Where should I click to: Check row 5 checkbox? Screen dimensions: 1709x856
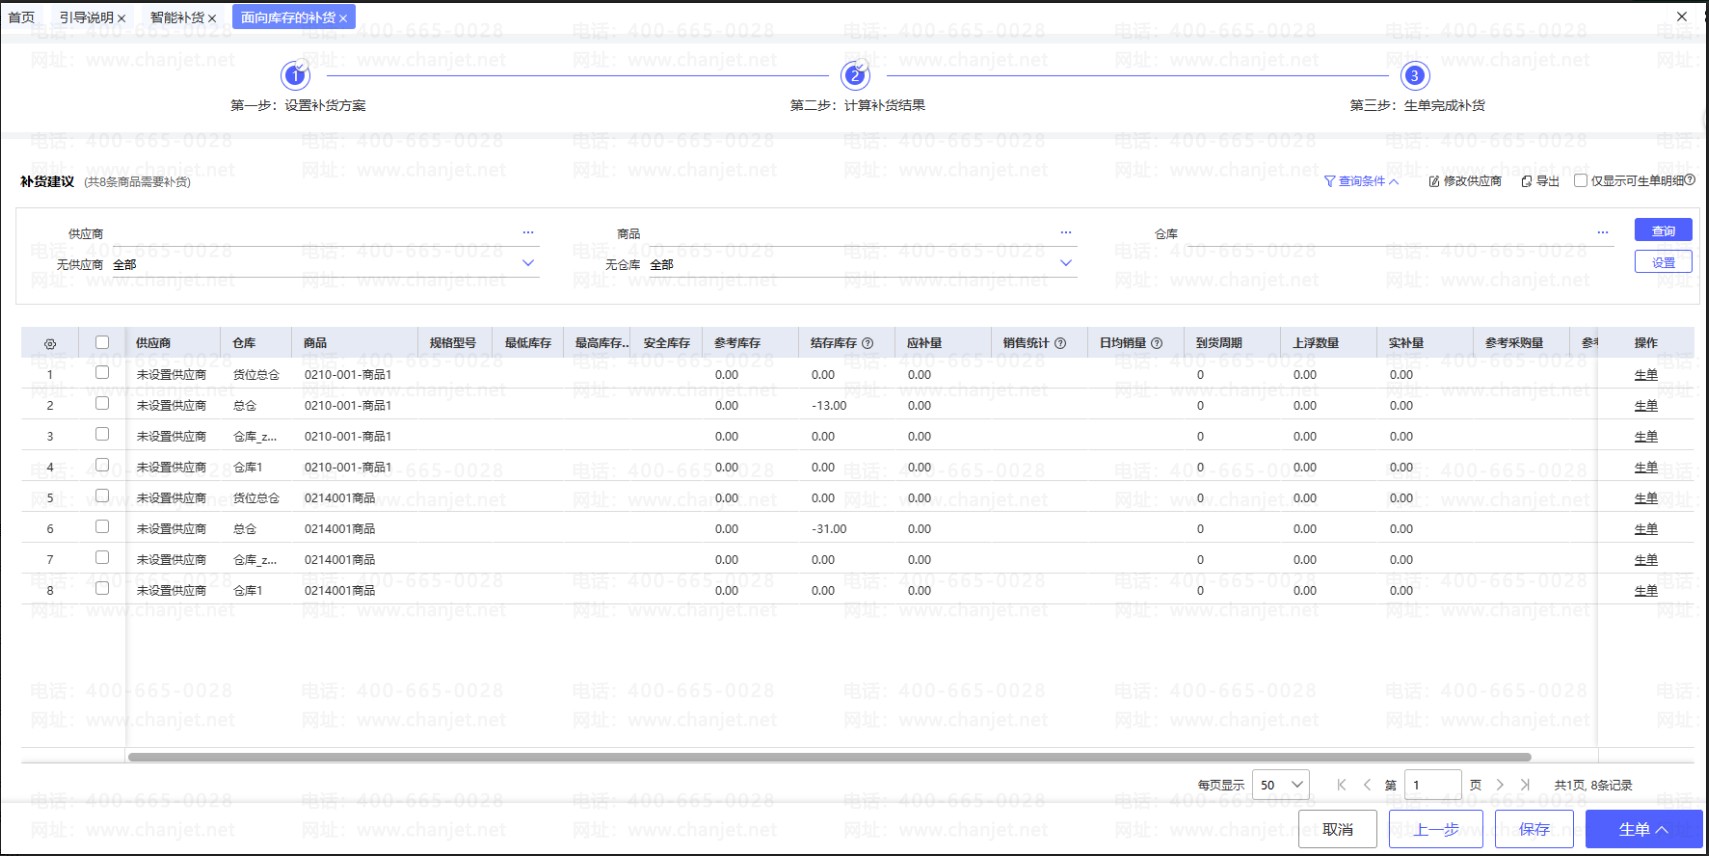tap(102, 496)
